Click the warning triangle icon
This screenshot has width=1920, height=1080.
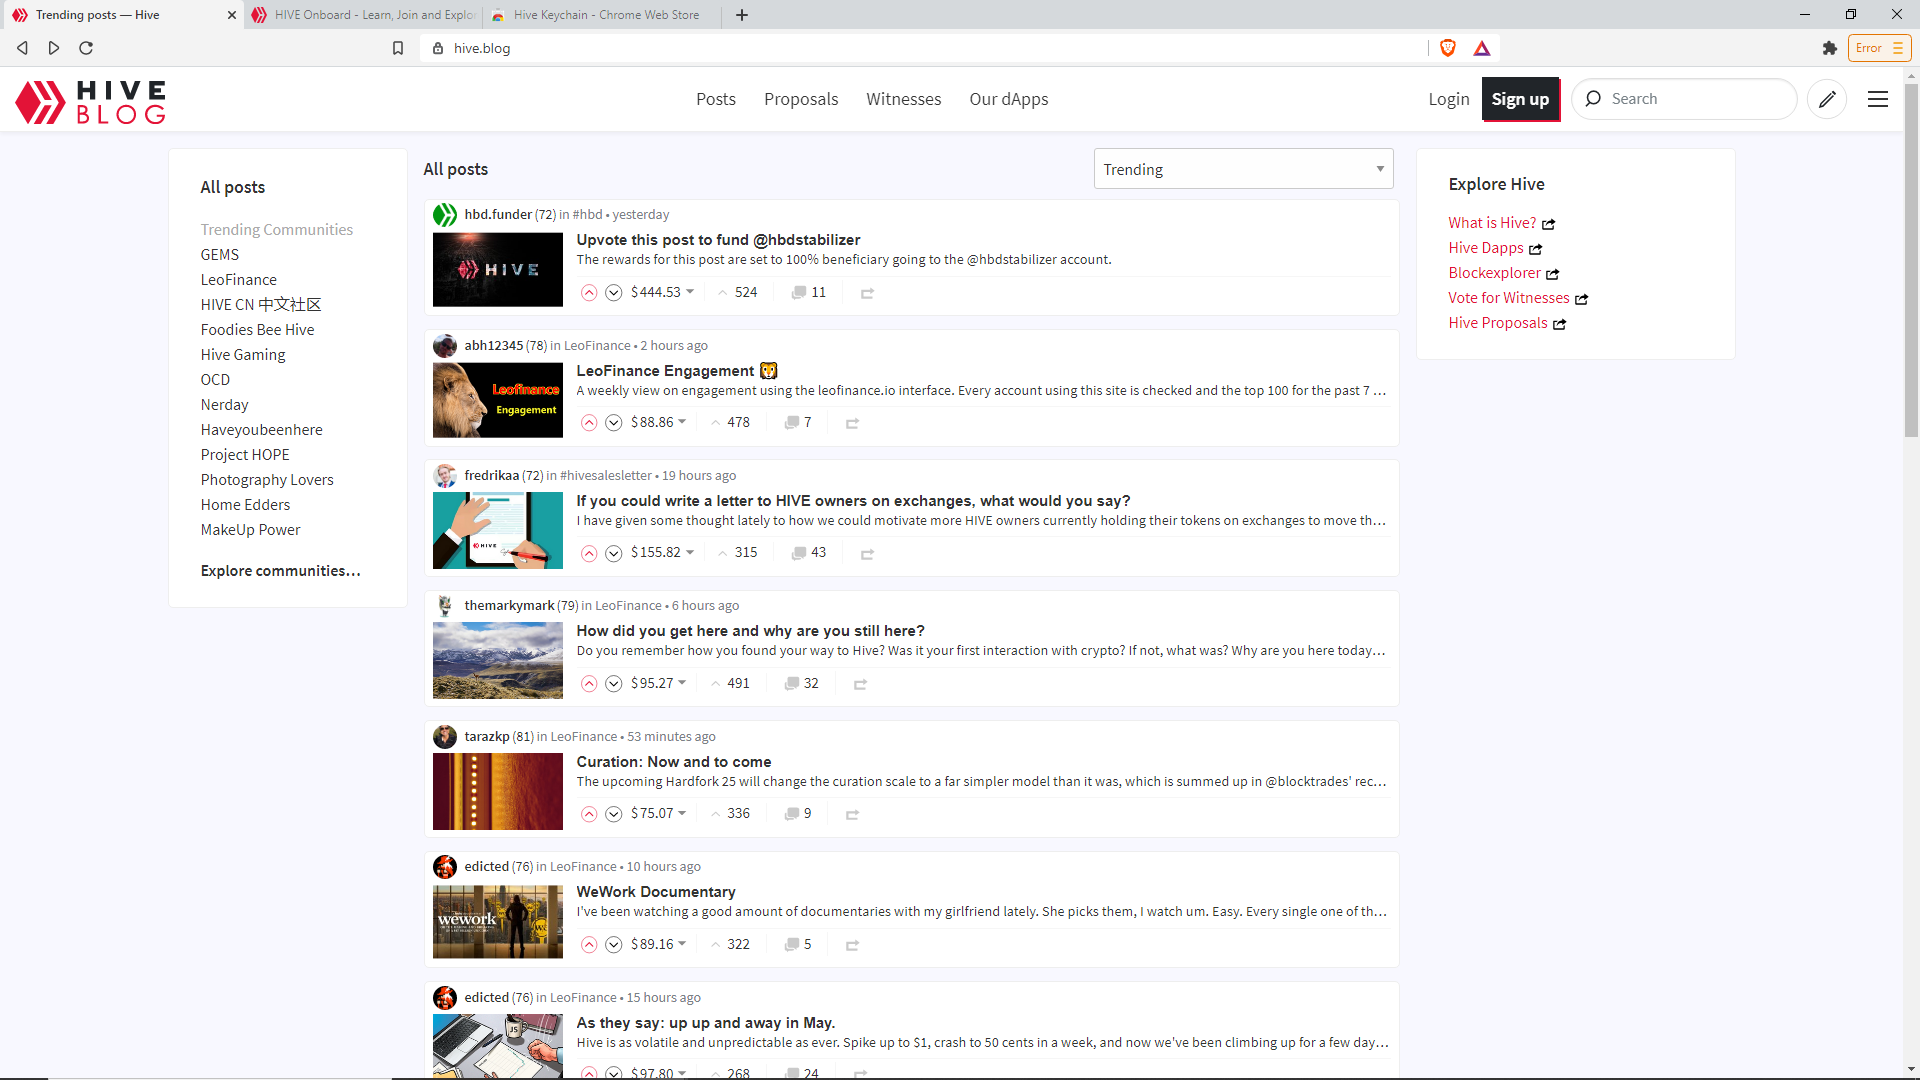point(1480,47)
